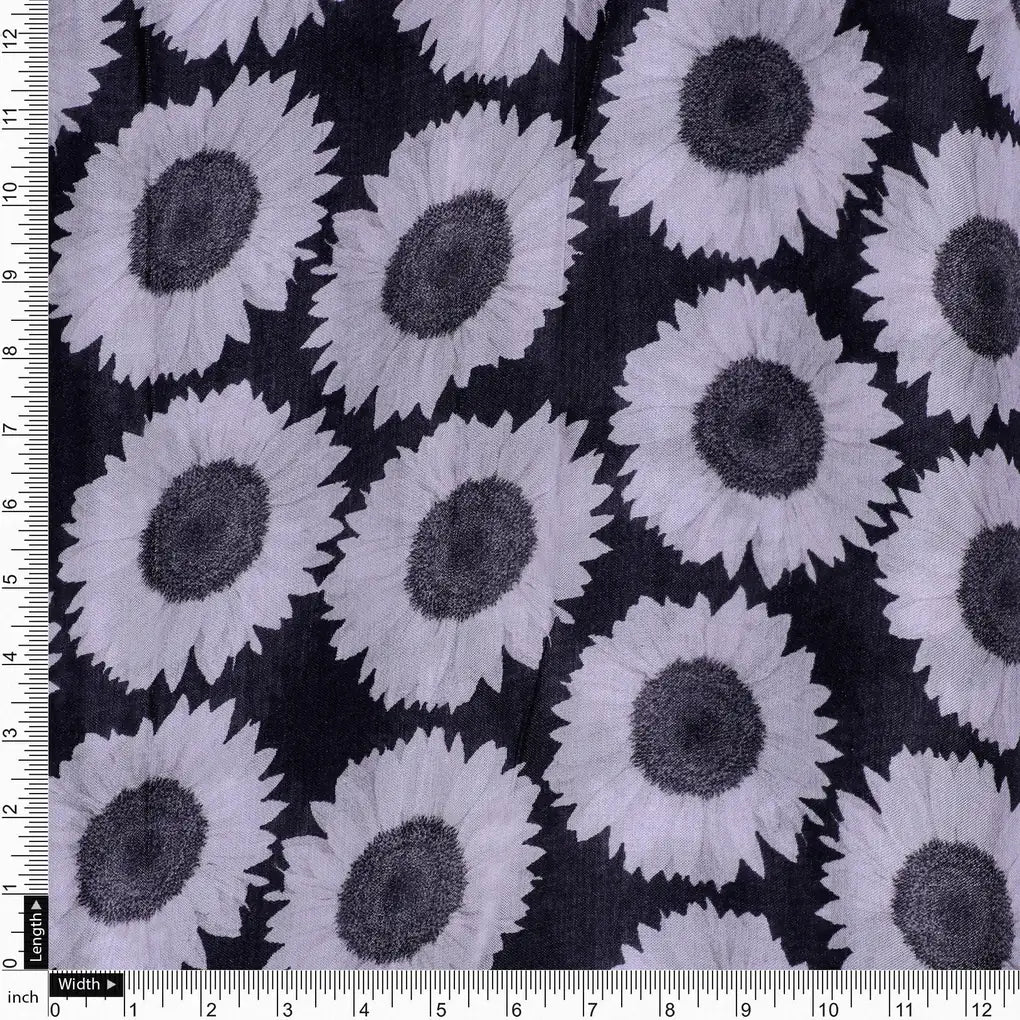
Task: Click the 'inch' unit text in the corner
Action: click(x=23, y=997)
